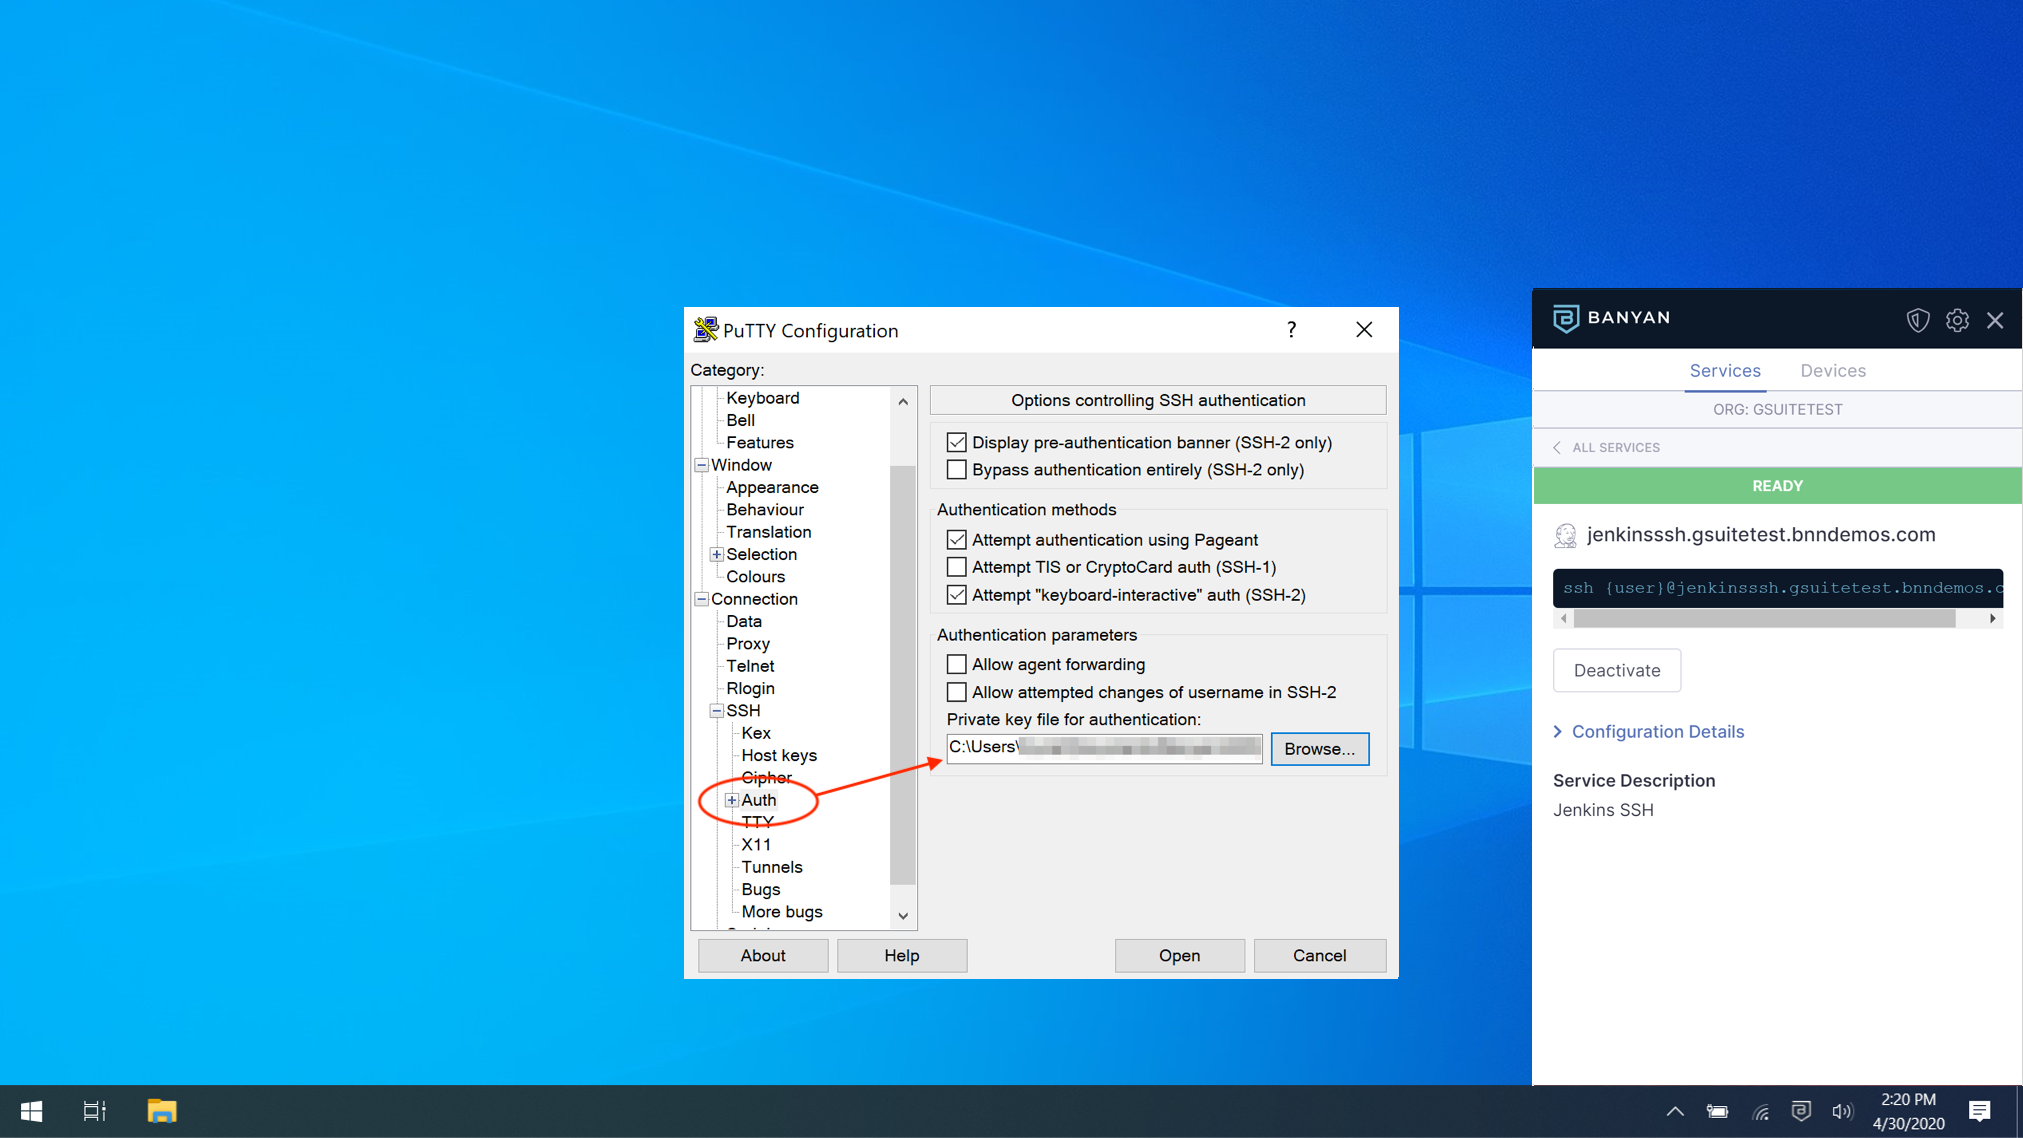Click the Help button in PuTTY

(x=901, y=956)
